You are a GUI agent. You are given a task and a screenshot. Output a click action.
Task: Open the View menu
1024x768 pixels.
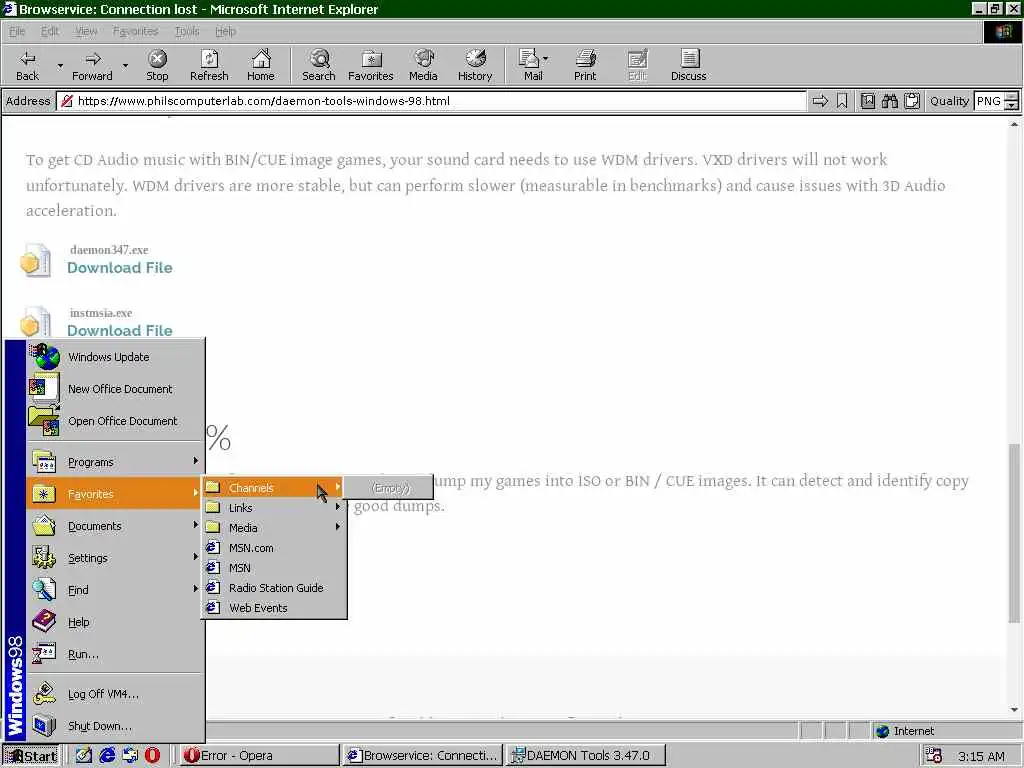86,31
